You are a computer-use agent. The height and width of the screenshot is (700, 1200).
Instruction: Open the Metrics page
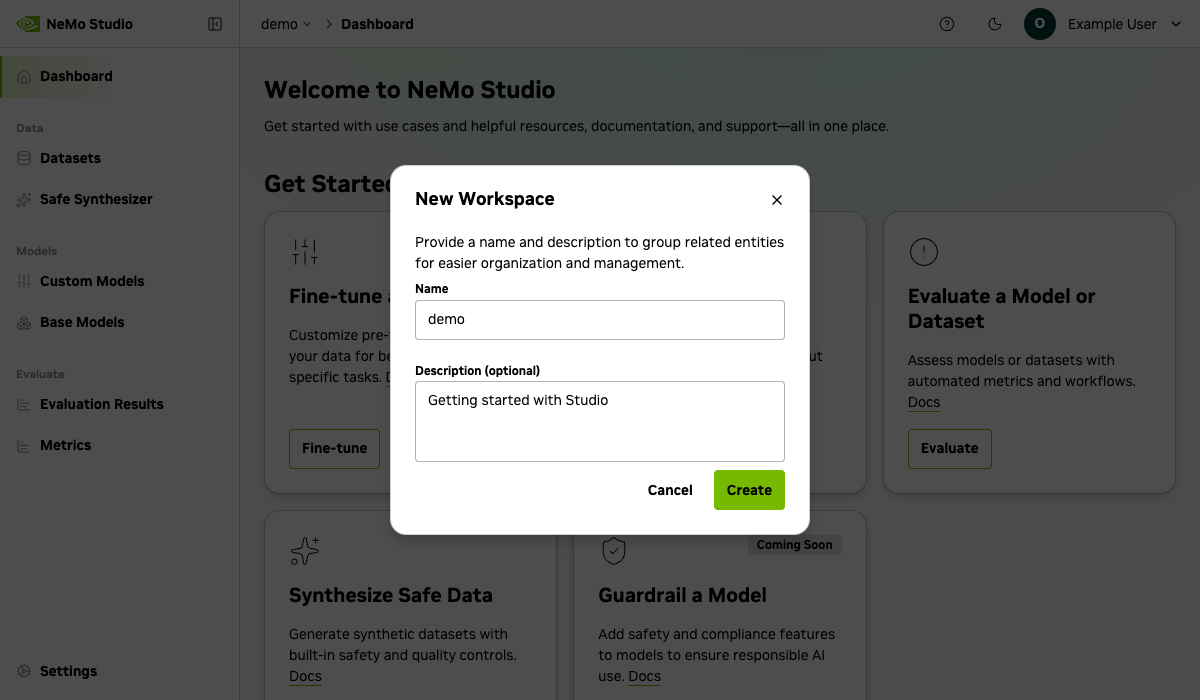click(65, 445)
